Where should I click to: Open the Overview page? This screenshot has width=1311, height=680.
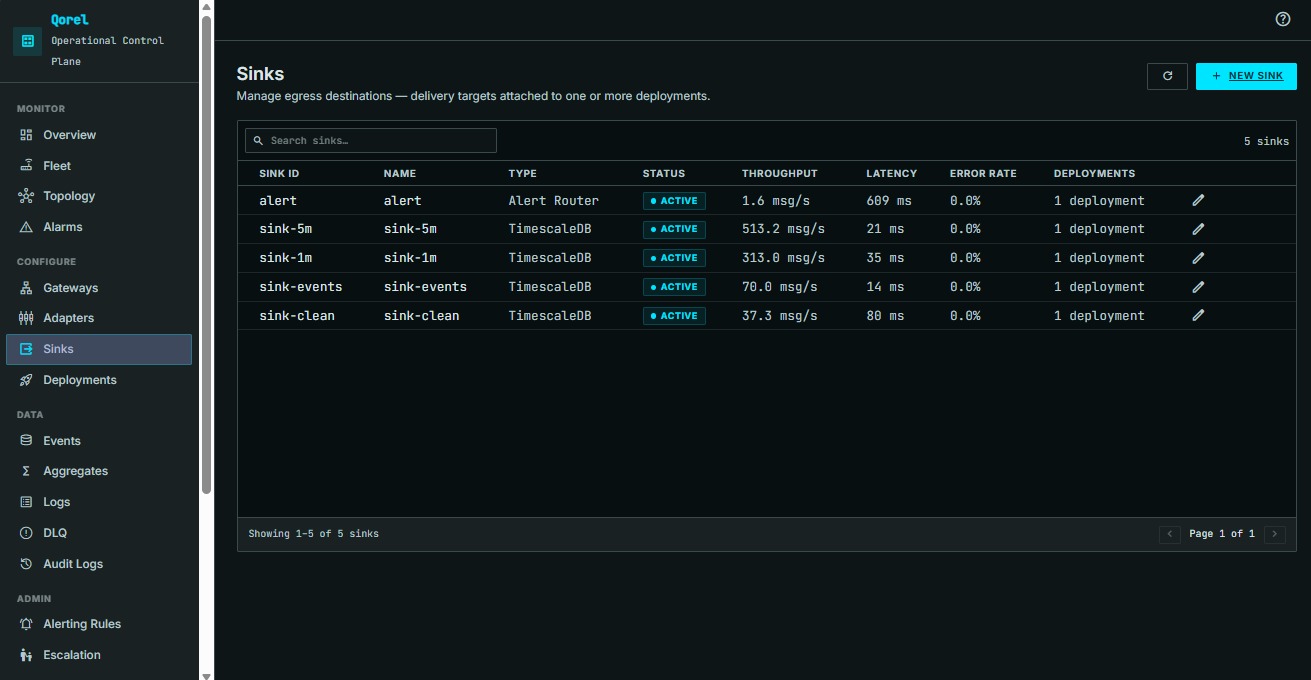coord(99,135)
